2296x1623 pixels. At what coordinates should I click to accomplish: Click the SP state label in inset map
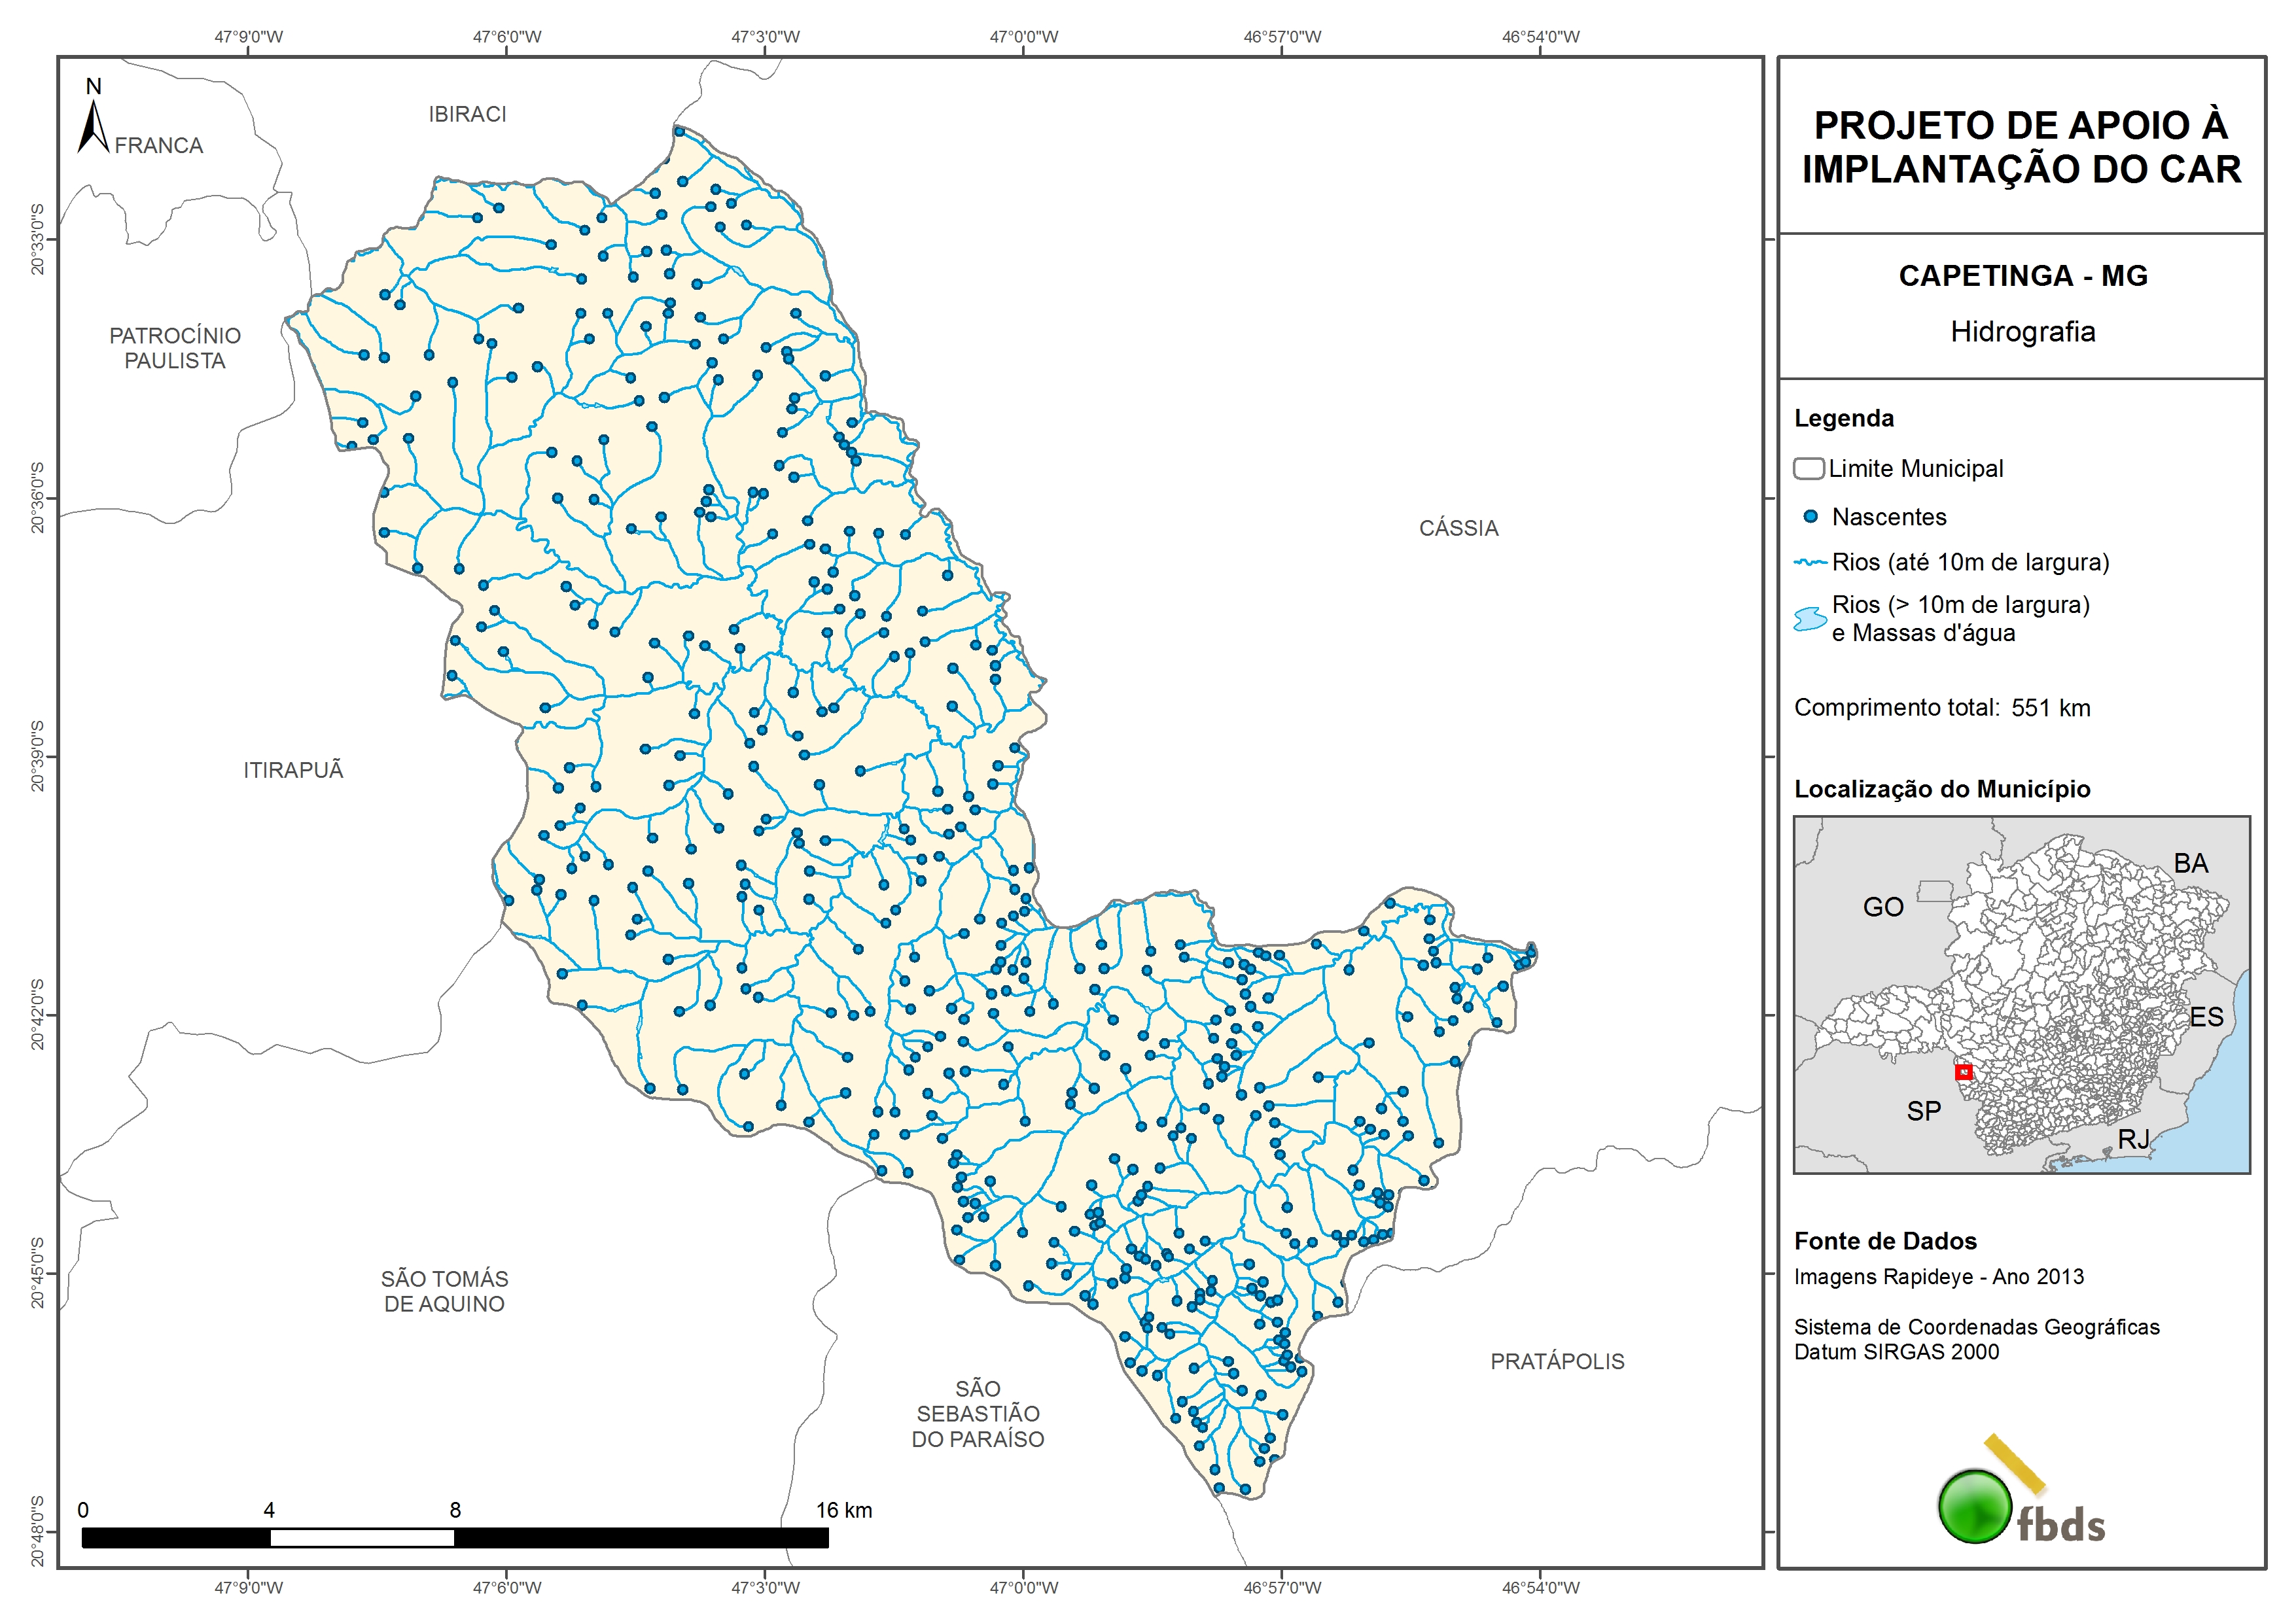tap(1923, 1111)
